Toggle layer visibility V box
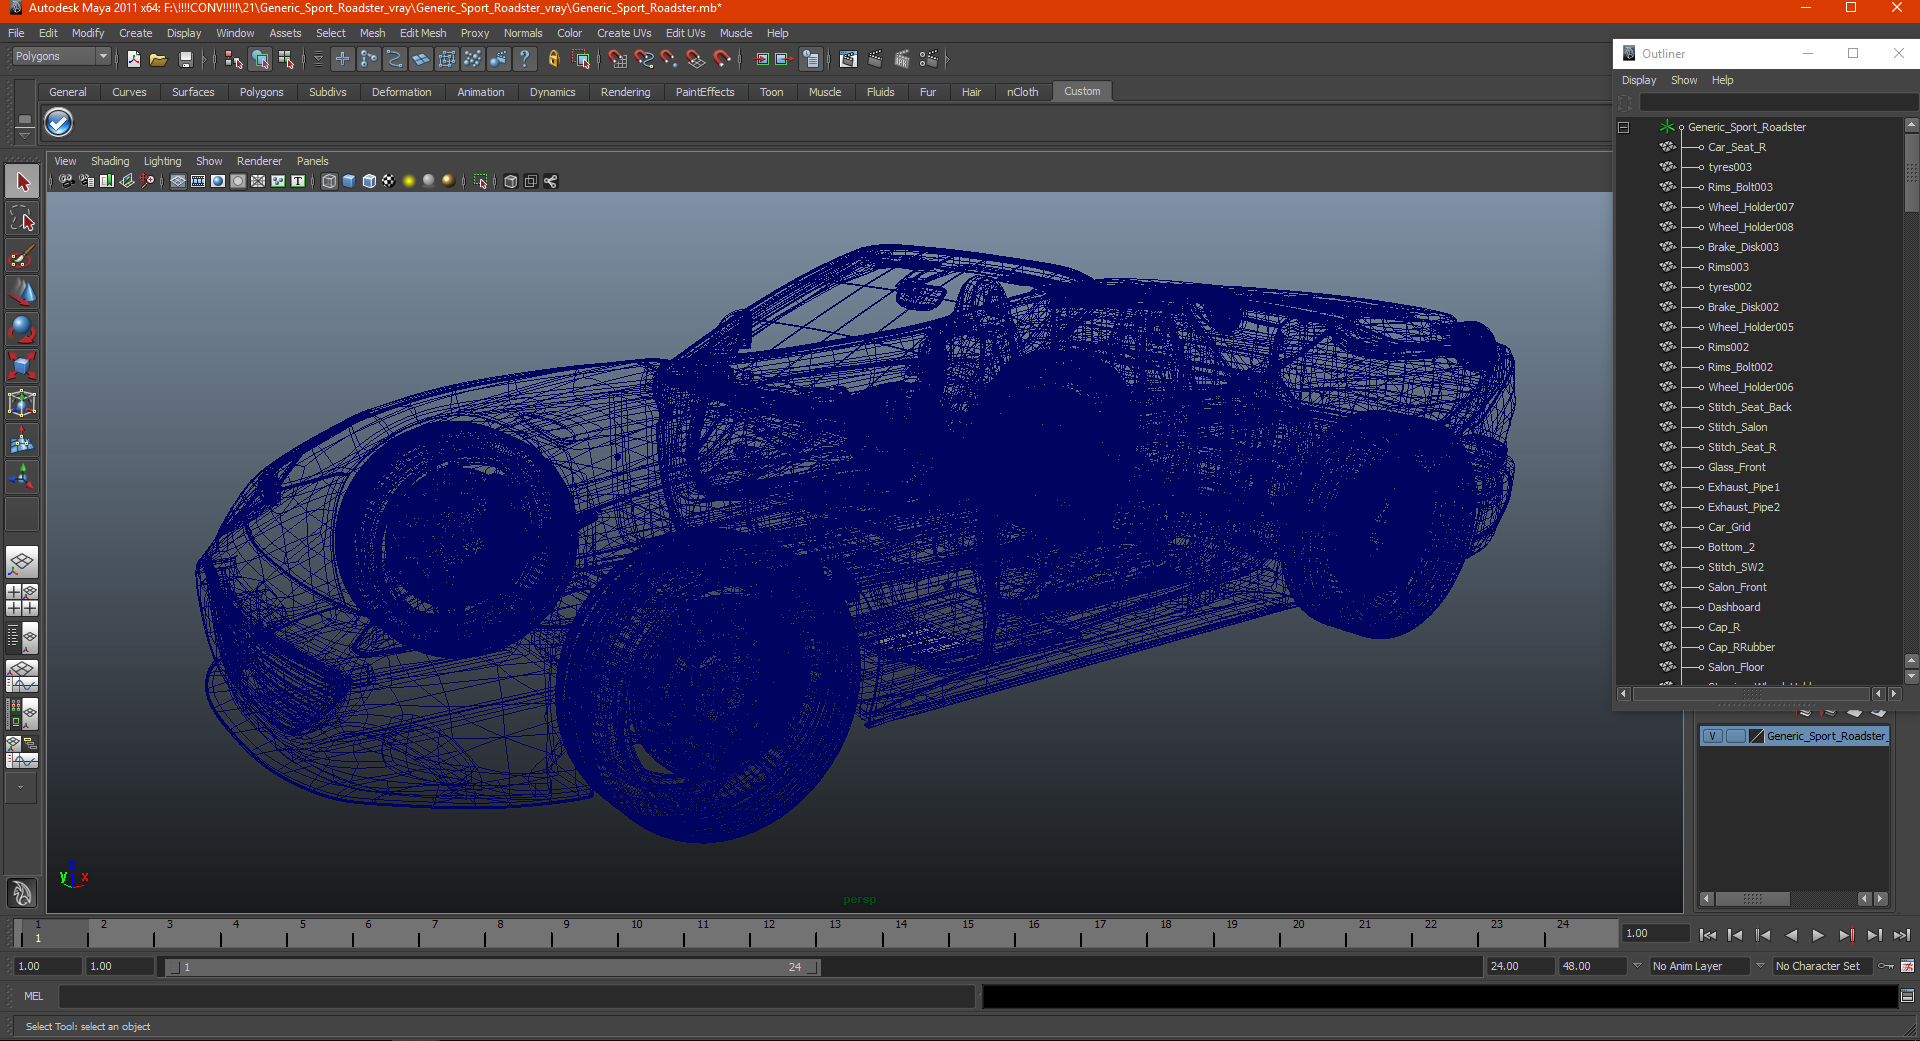This screenshot has width=1920, height=1041. point(1712,736)
